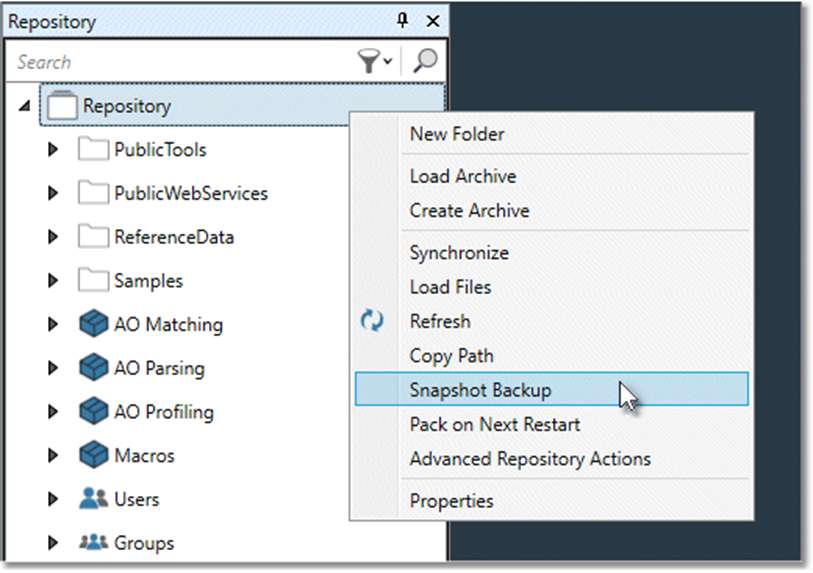Click the search magnifier icon

click(x=426, y=61)
